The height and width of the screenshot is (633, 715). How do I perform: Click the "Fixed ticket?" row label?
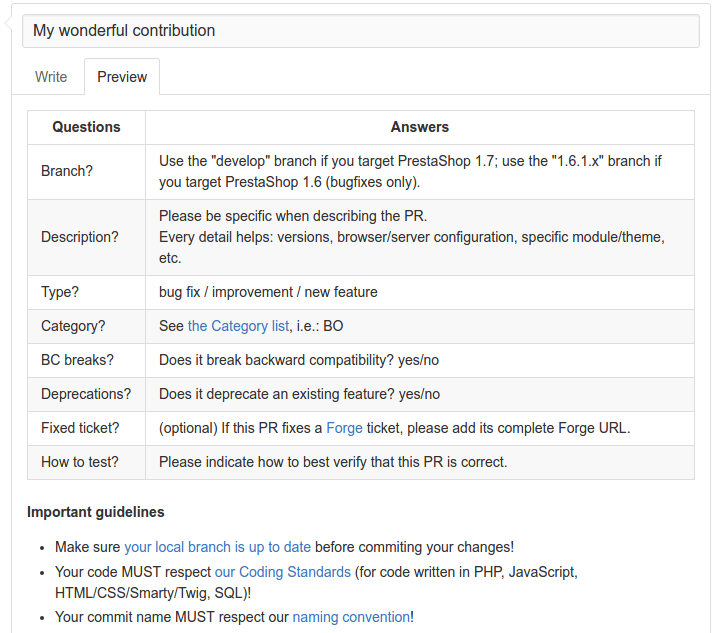(80, 428)
